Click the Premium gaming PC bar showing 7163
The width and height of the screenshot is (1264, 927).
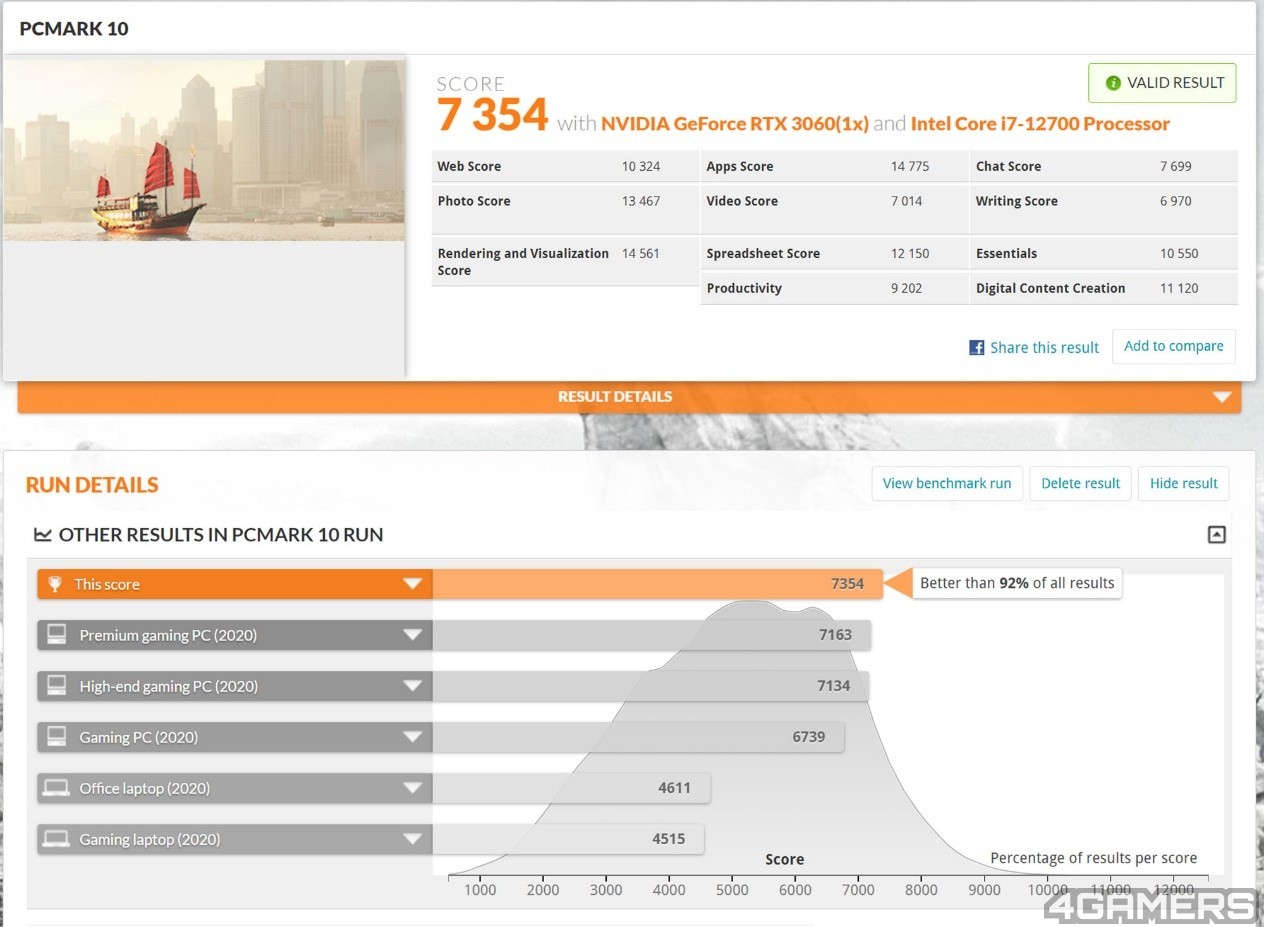651,635
